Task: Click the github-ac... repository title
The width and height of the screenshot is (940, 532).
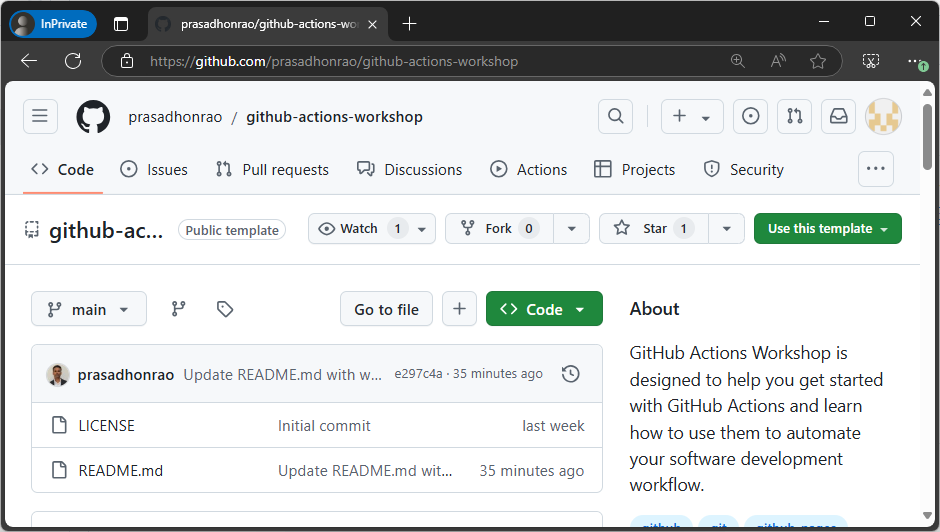Action: tap(106, 230)
